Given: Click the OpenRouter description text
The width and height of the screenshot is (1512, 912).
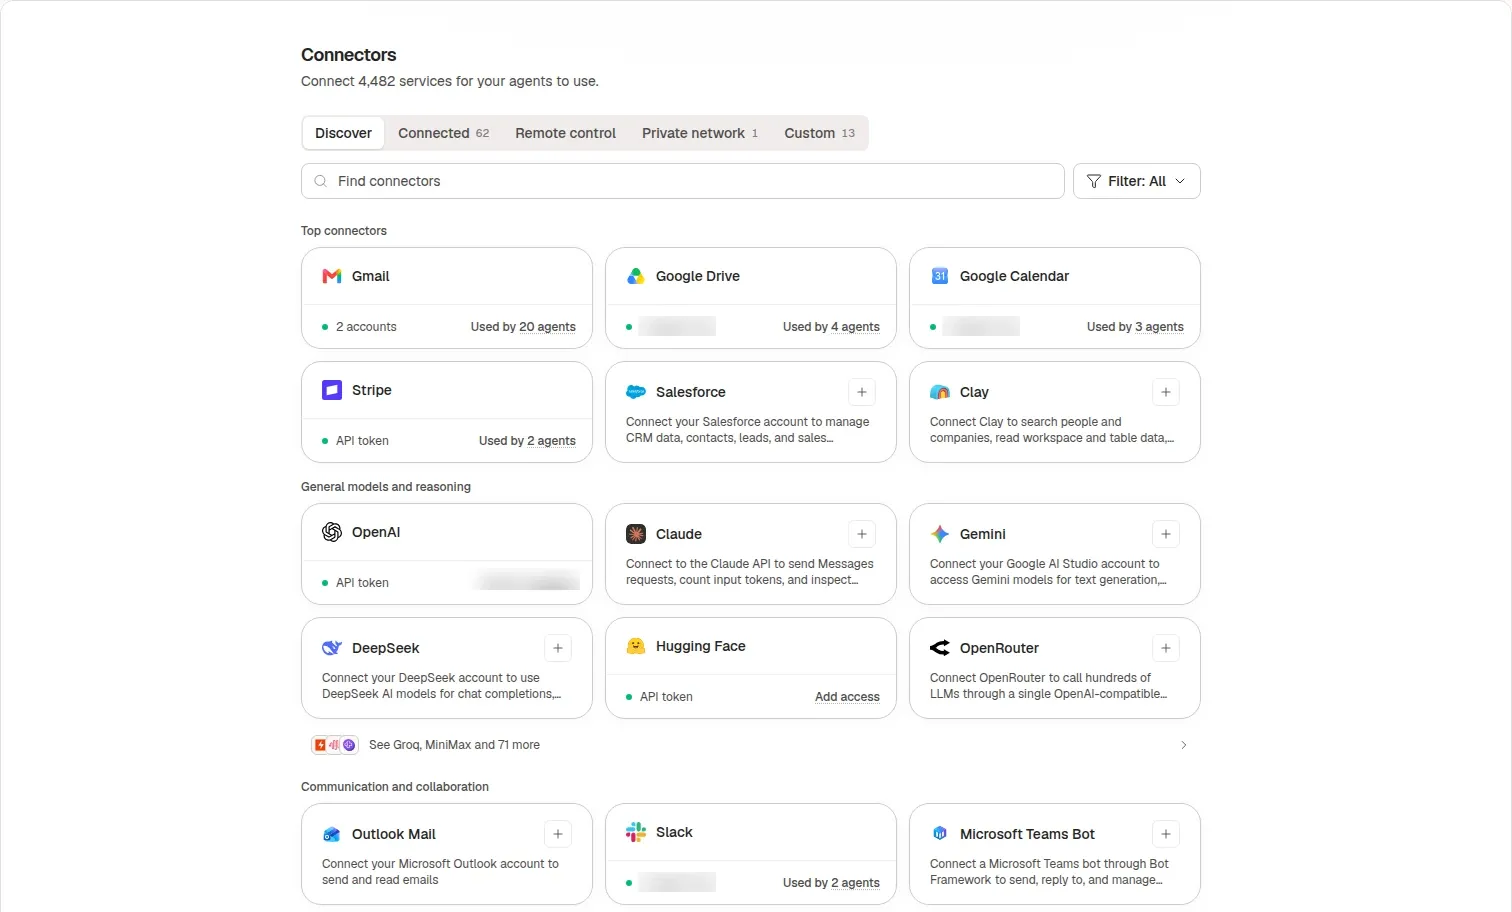Looking at the screenshot, I should point(1048,686).
